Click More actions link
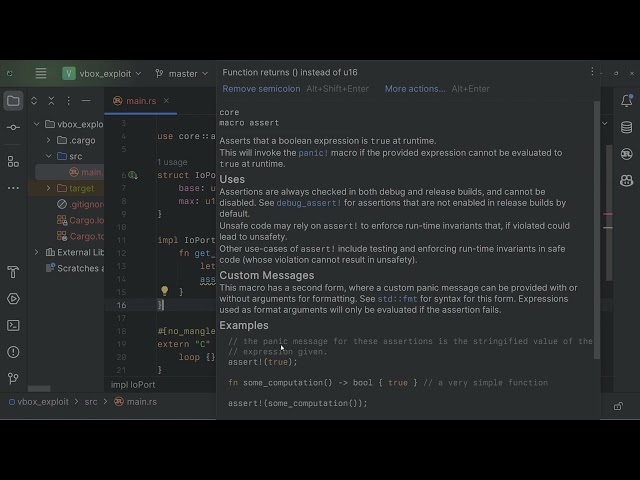This screenshot has width=640, height=480. [415, 89]
